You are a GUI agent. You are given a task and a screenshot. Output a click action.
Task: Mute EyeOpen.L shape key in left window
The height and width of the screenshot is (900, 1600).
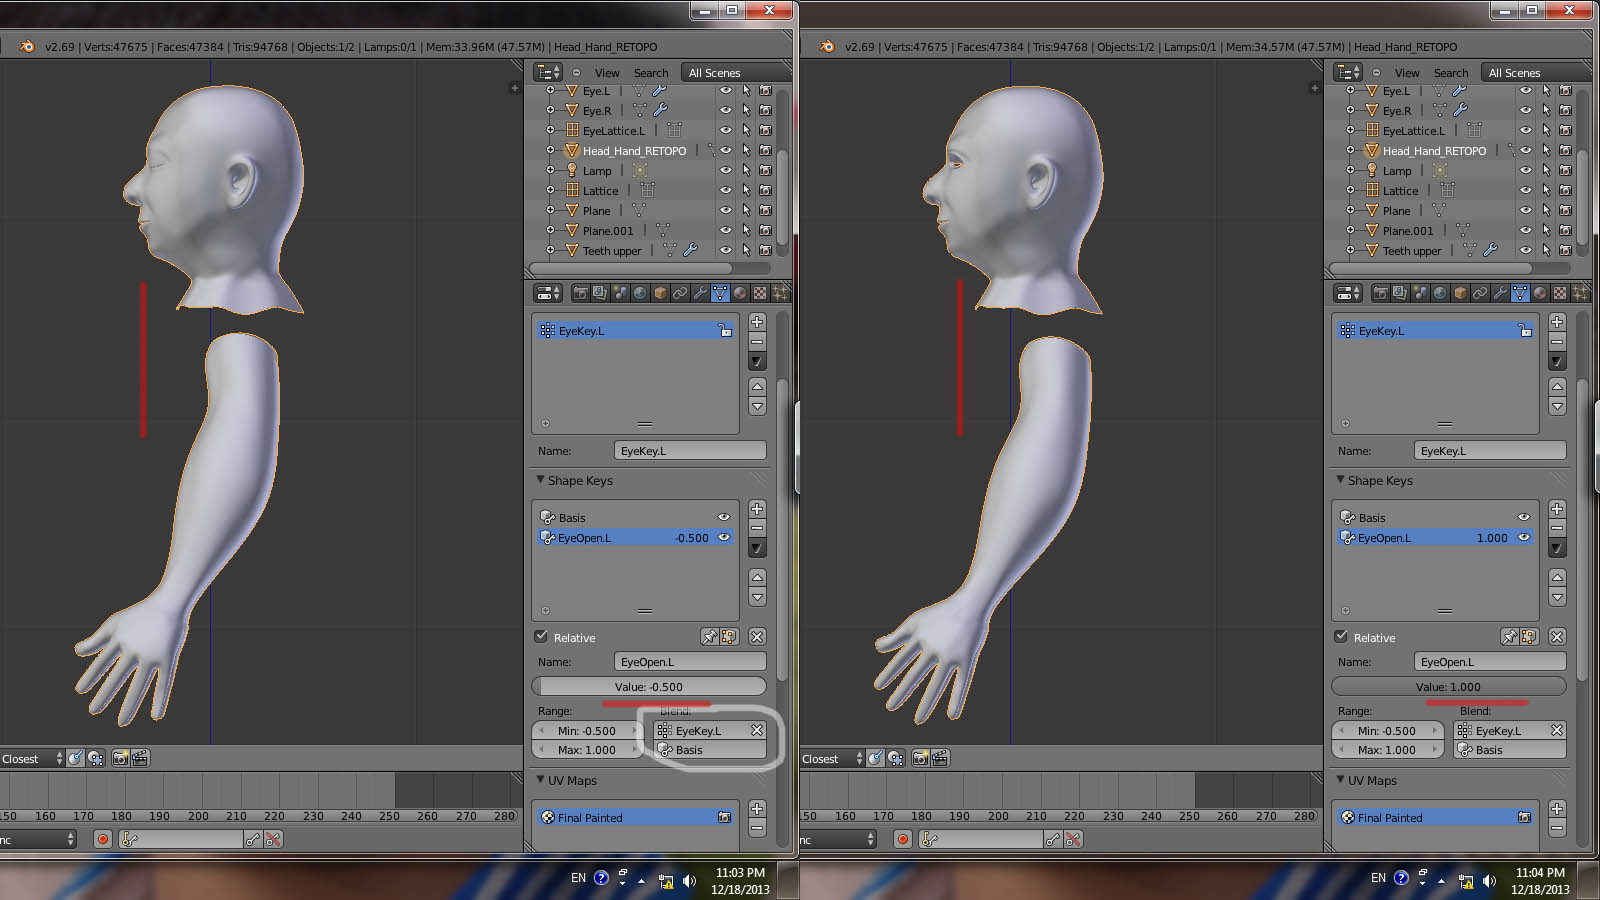pyautogui.click(x=724, y=537)
